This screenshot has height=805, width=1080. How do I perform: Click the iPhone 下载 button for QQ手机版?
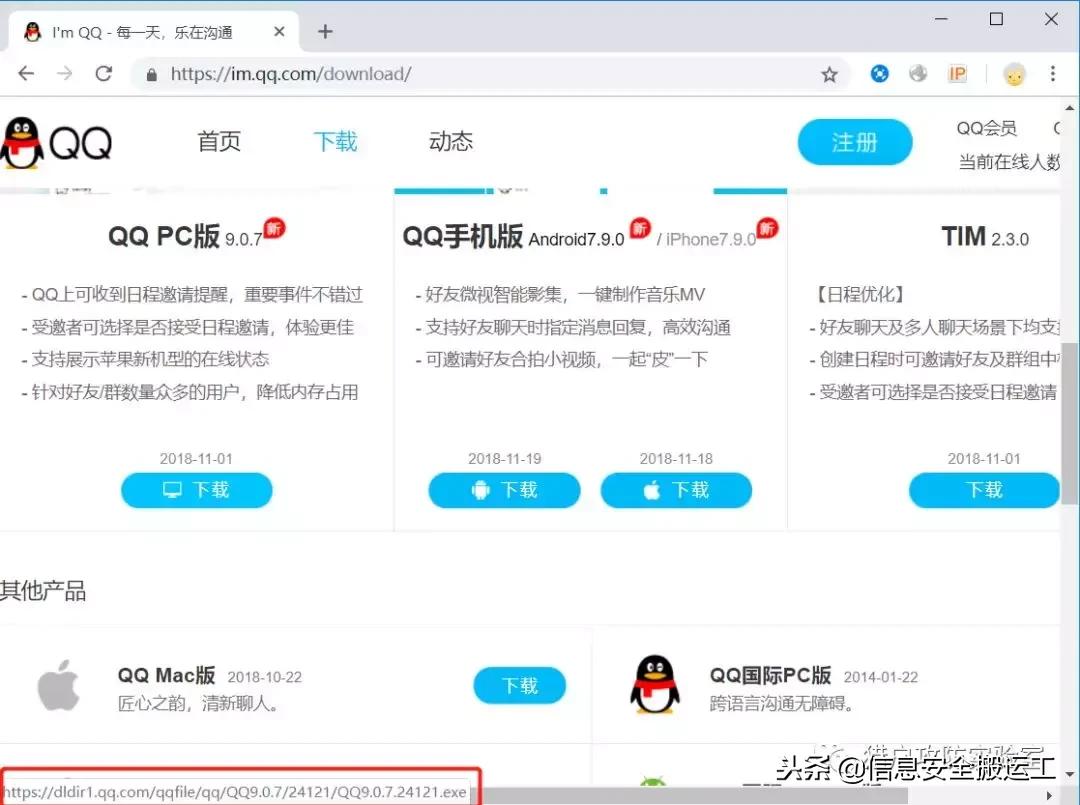click(676, 490)
